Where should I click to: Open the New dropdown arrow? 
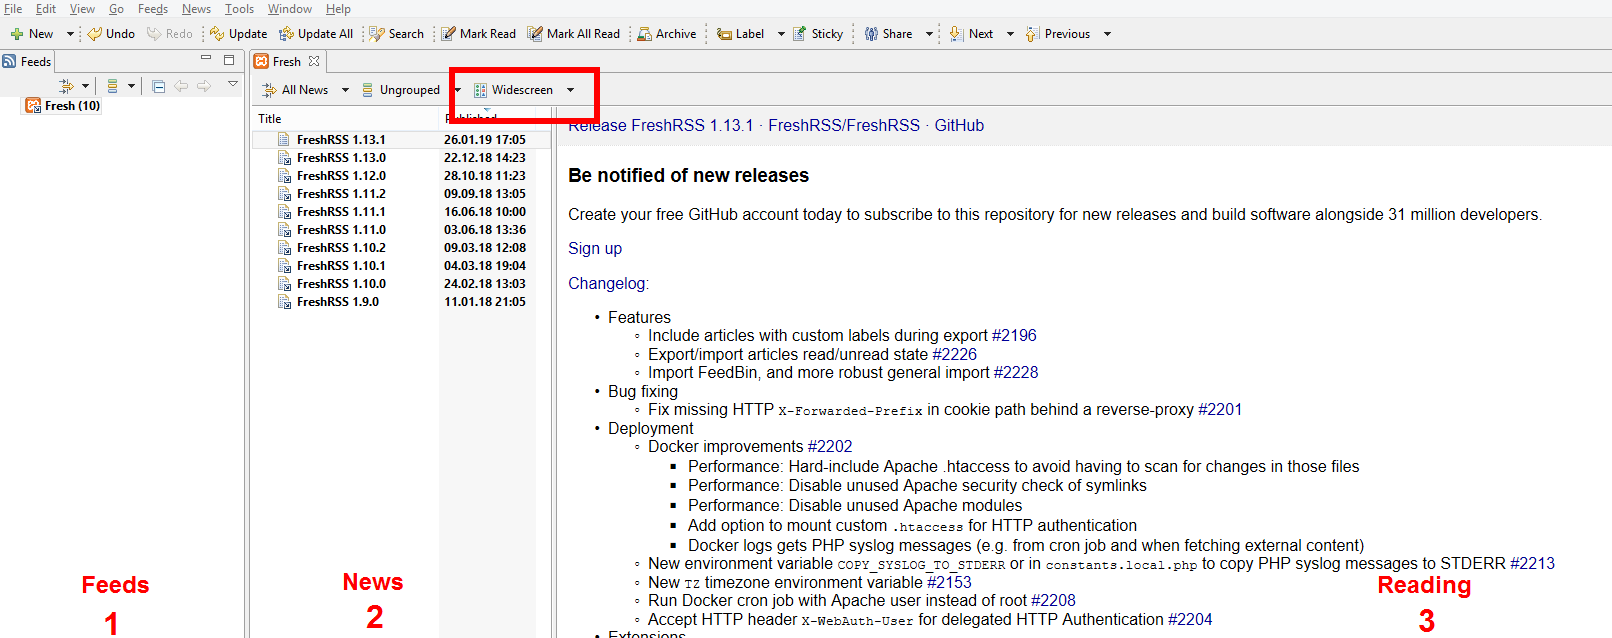[x=70, y=34]
